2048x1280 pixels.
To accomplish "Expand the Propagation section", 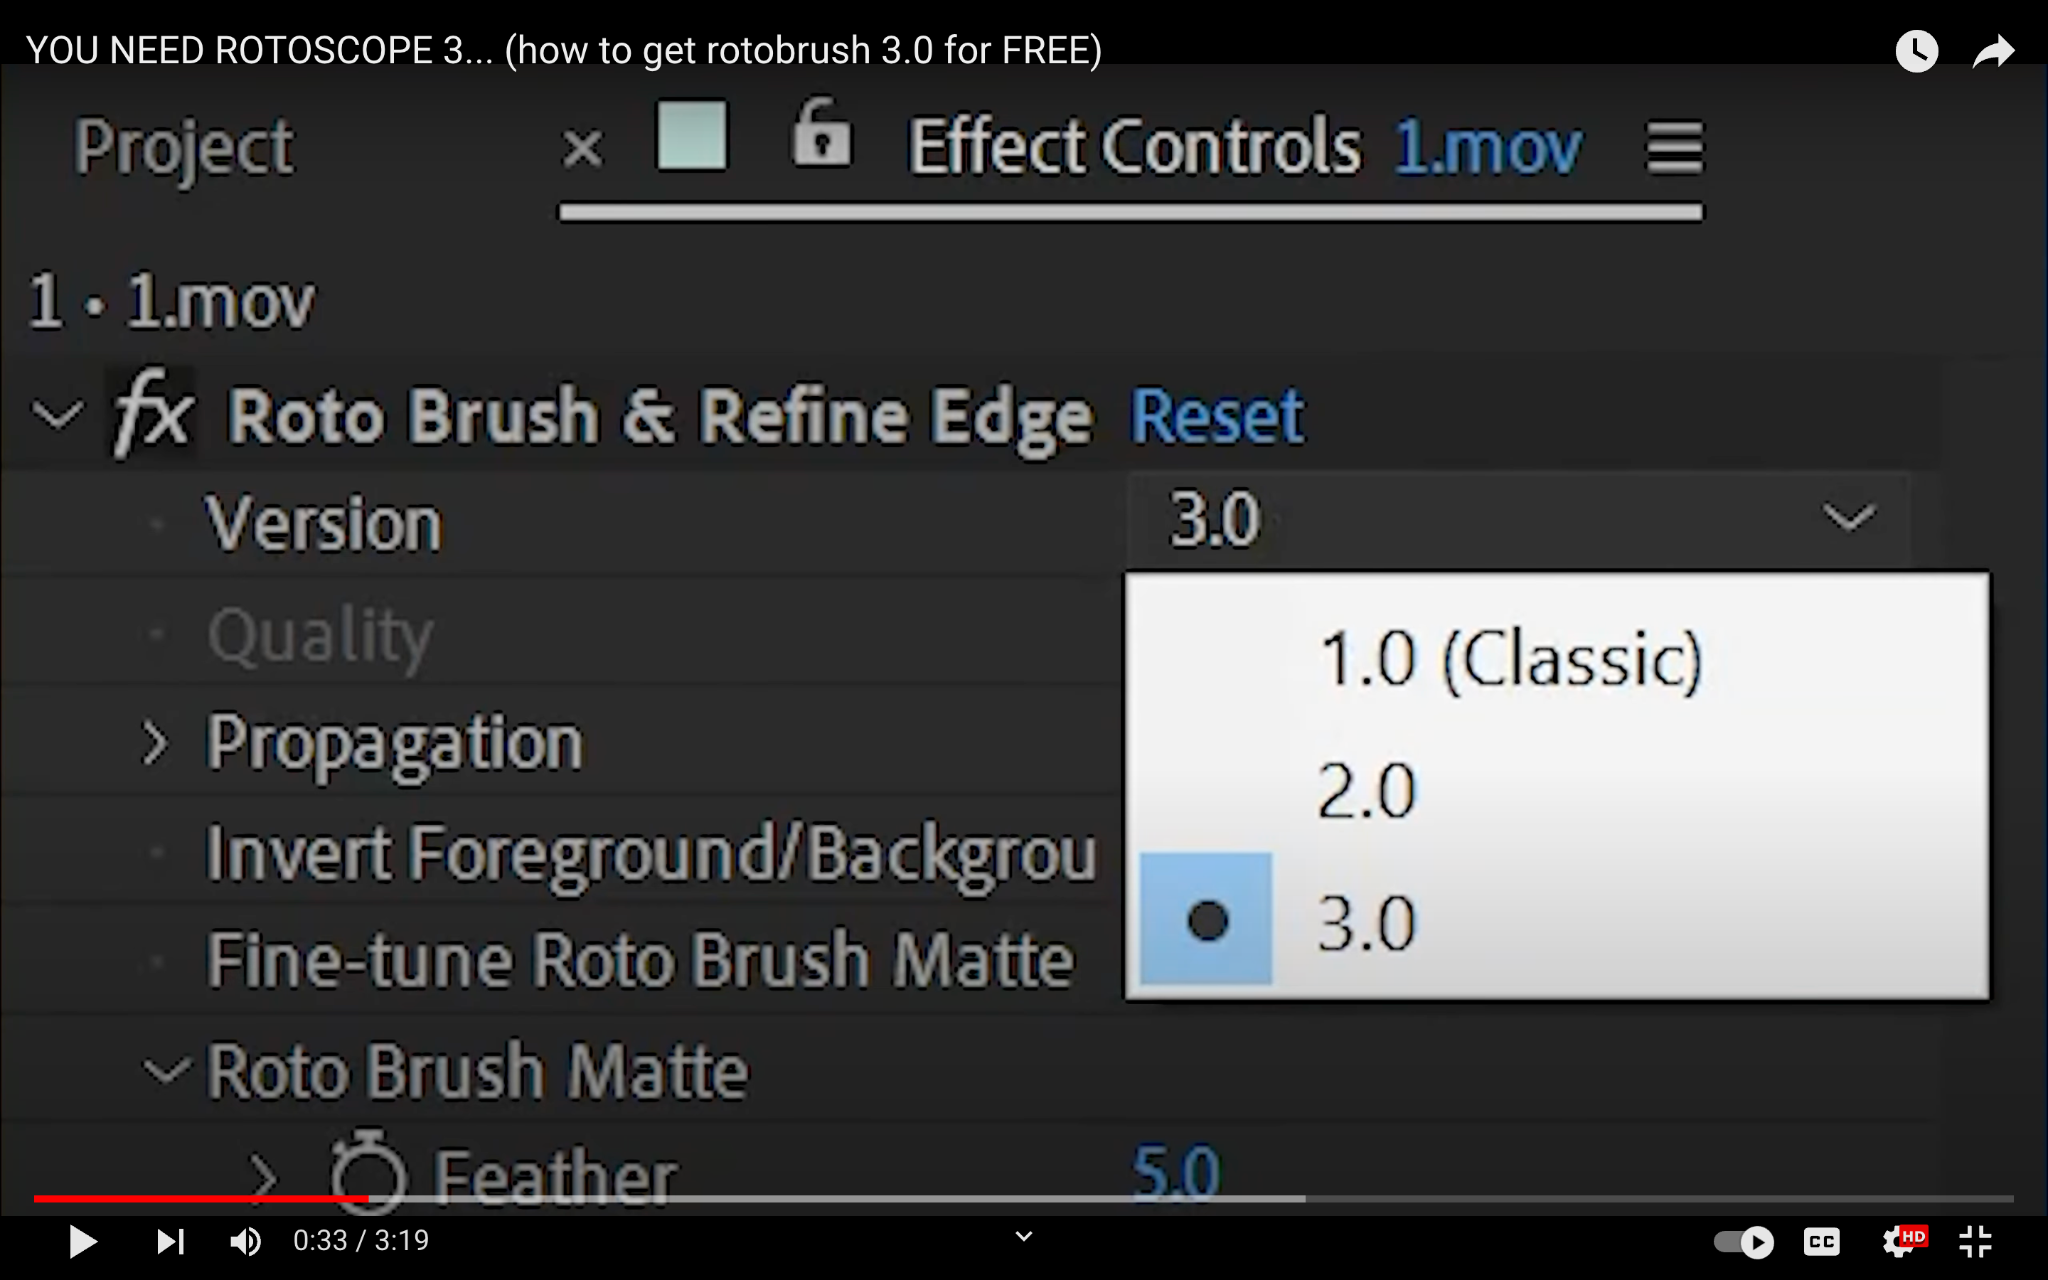I will pos(155,743).
